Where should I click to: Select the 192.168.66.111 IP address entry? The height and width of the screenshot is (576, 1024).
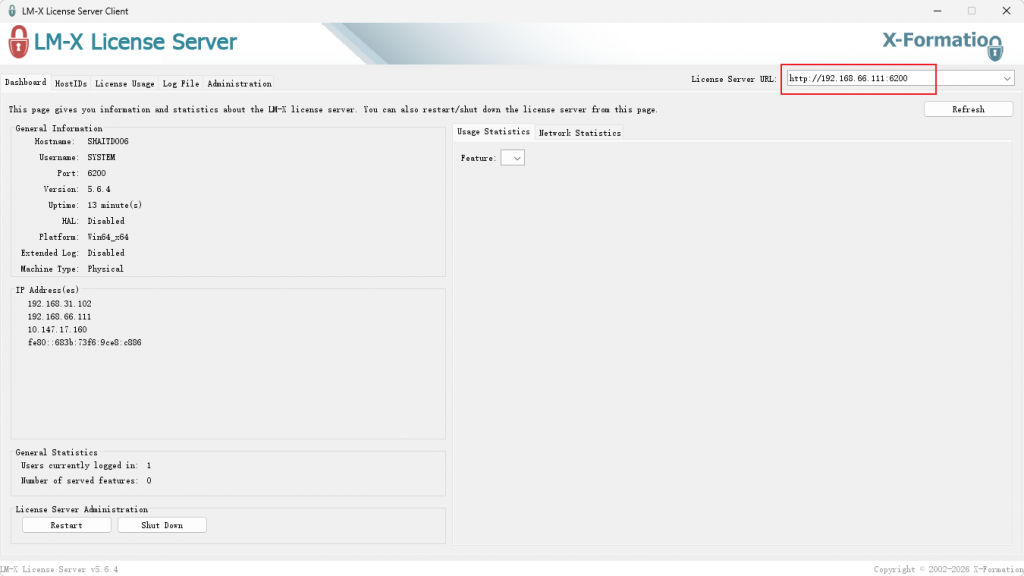coord(60,316)
